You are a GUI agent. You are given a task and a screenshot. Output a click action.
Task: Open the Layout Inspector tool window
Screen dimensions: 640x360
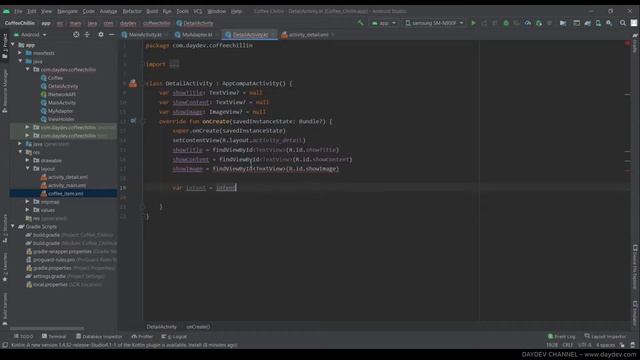coord(605,336)
